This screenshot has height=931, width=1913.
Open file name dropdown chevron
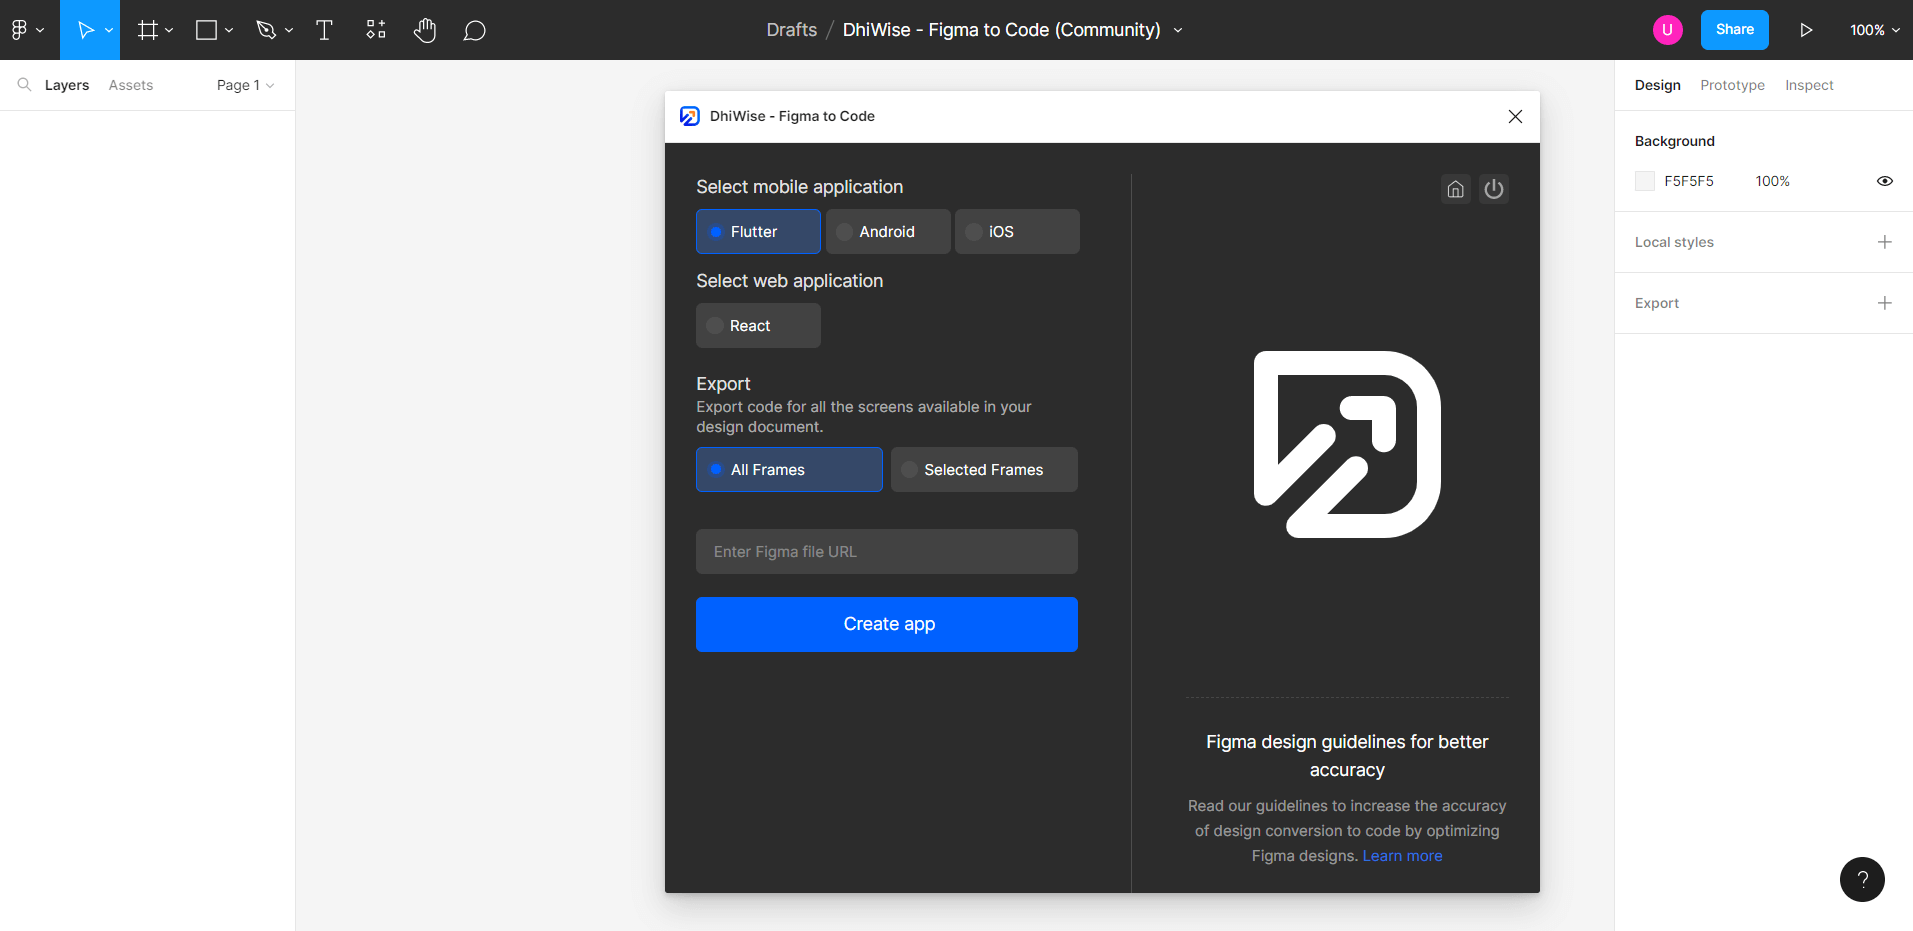(x=1178, y=31)
